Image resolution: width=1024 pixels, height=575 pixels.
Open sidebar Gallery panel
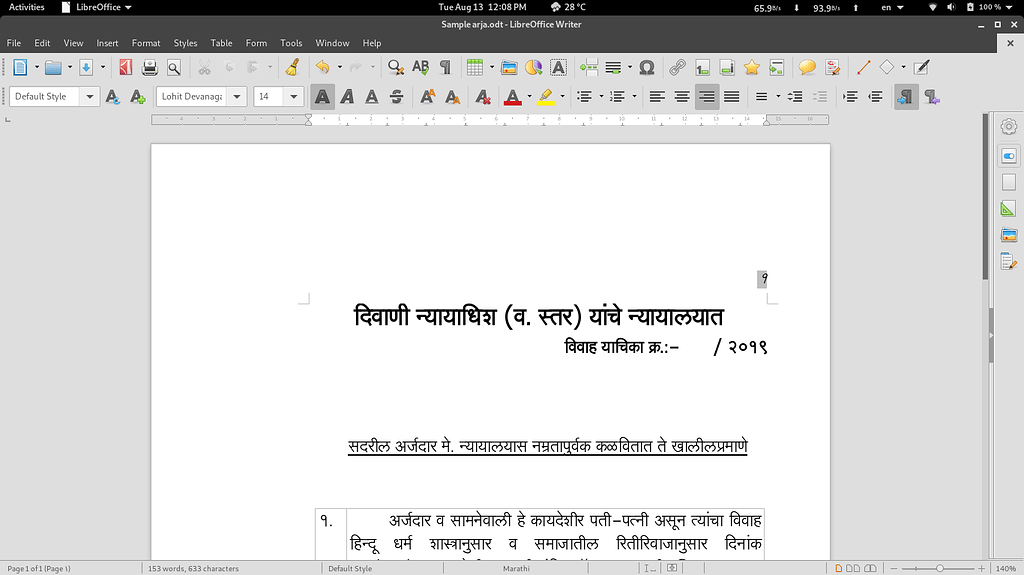tap(1009, 236)
